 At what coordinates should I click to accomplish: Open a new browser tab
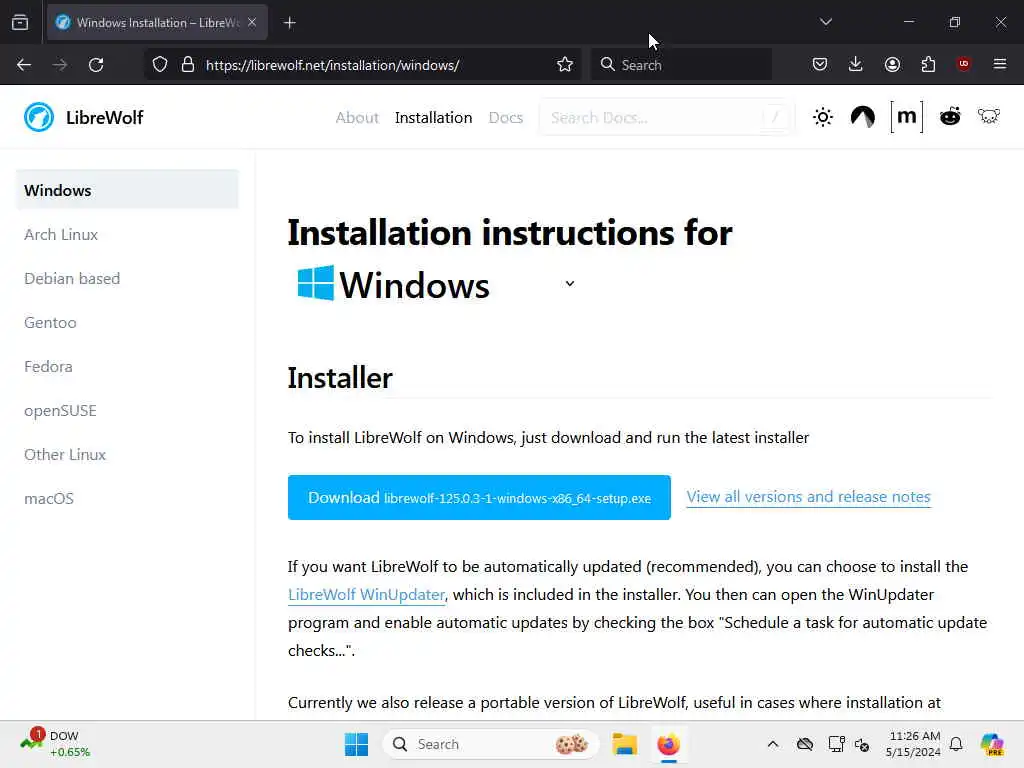[289, 23]
